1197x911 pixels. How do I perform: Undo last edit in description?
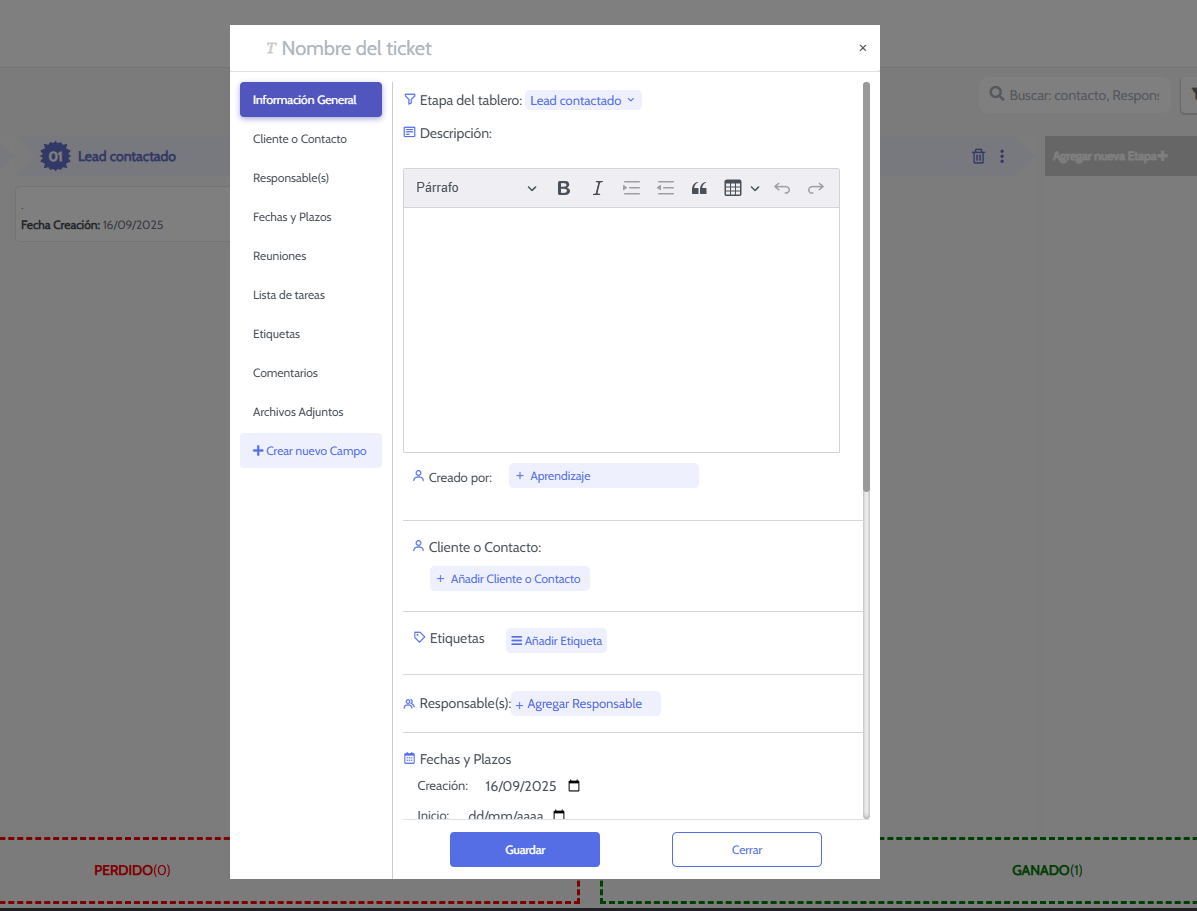(x=782, y=188)
